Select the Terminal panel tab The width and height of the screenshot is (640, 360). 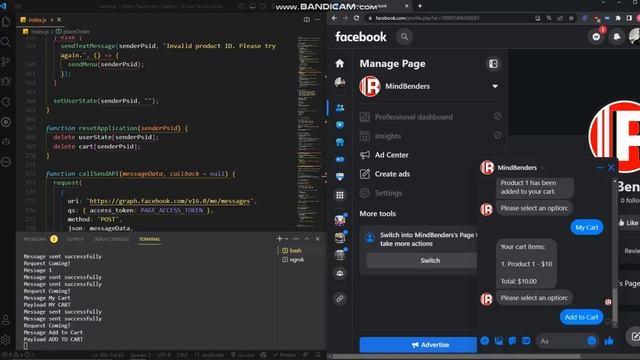(x=149, y=239)
